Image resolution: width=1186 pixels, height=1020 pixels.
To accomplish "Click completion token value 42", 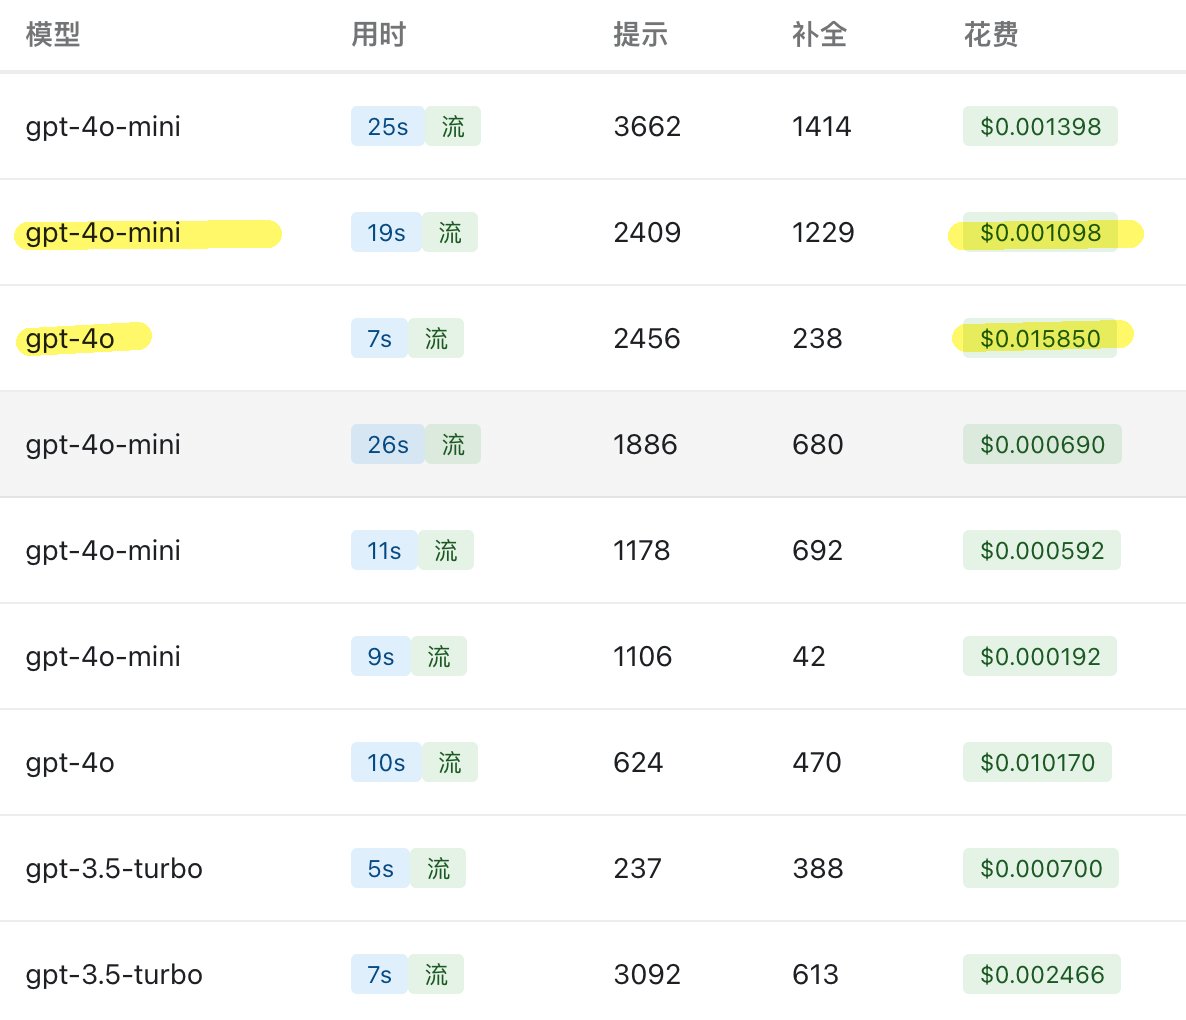I will (x=809, y=656).
